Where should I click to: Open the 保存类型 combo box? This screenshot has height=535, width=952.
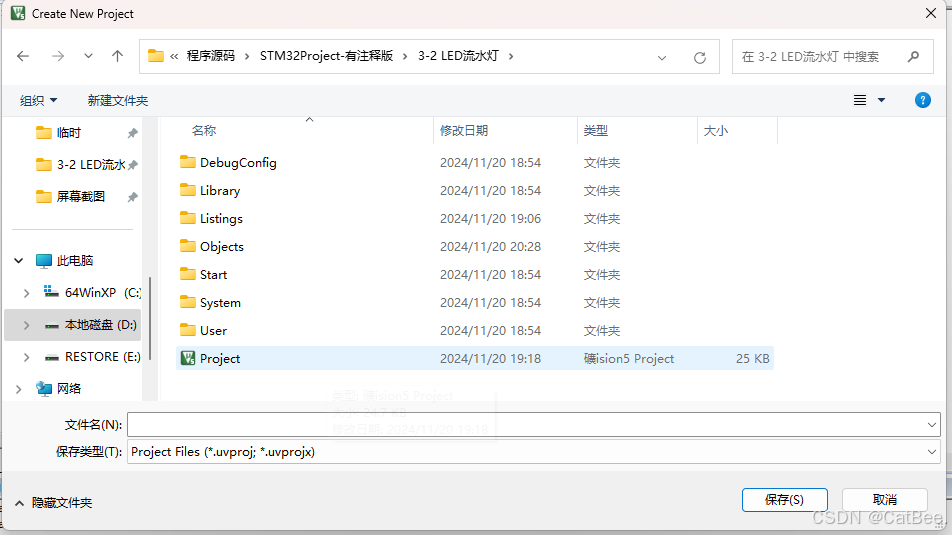tap(534, 452)
